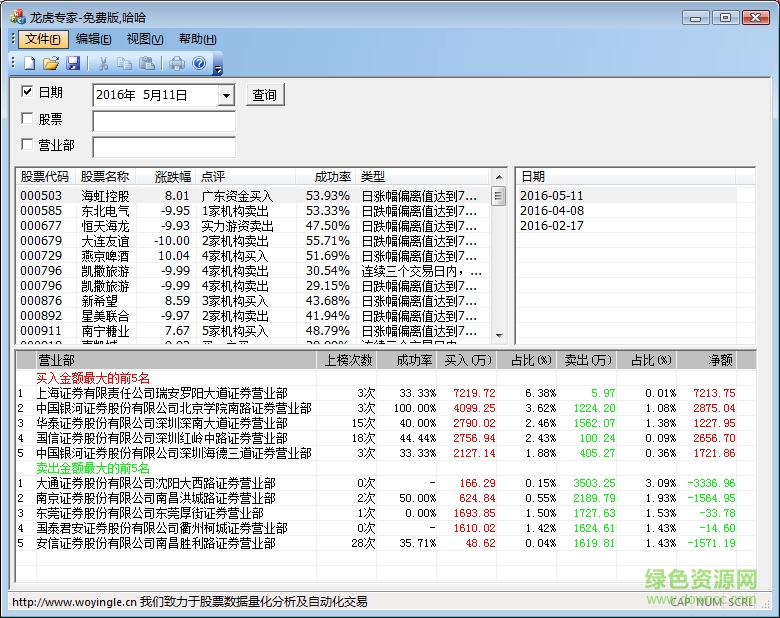The width and height of the screenshot is (780, 618).
Task: Open the date picker dropdown arrow
Action: pyautogui.click(x=226, y=96)
